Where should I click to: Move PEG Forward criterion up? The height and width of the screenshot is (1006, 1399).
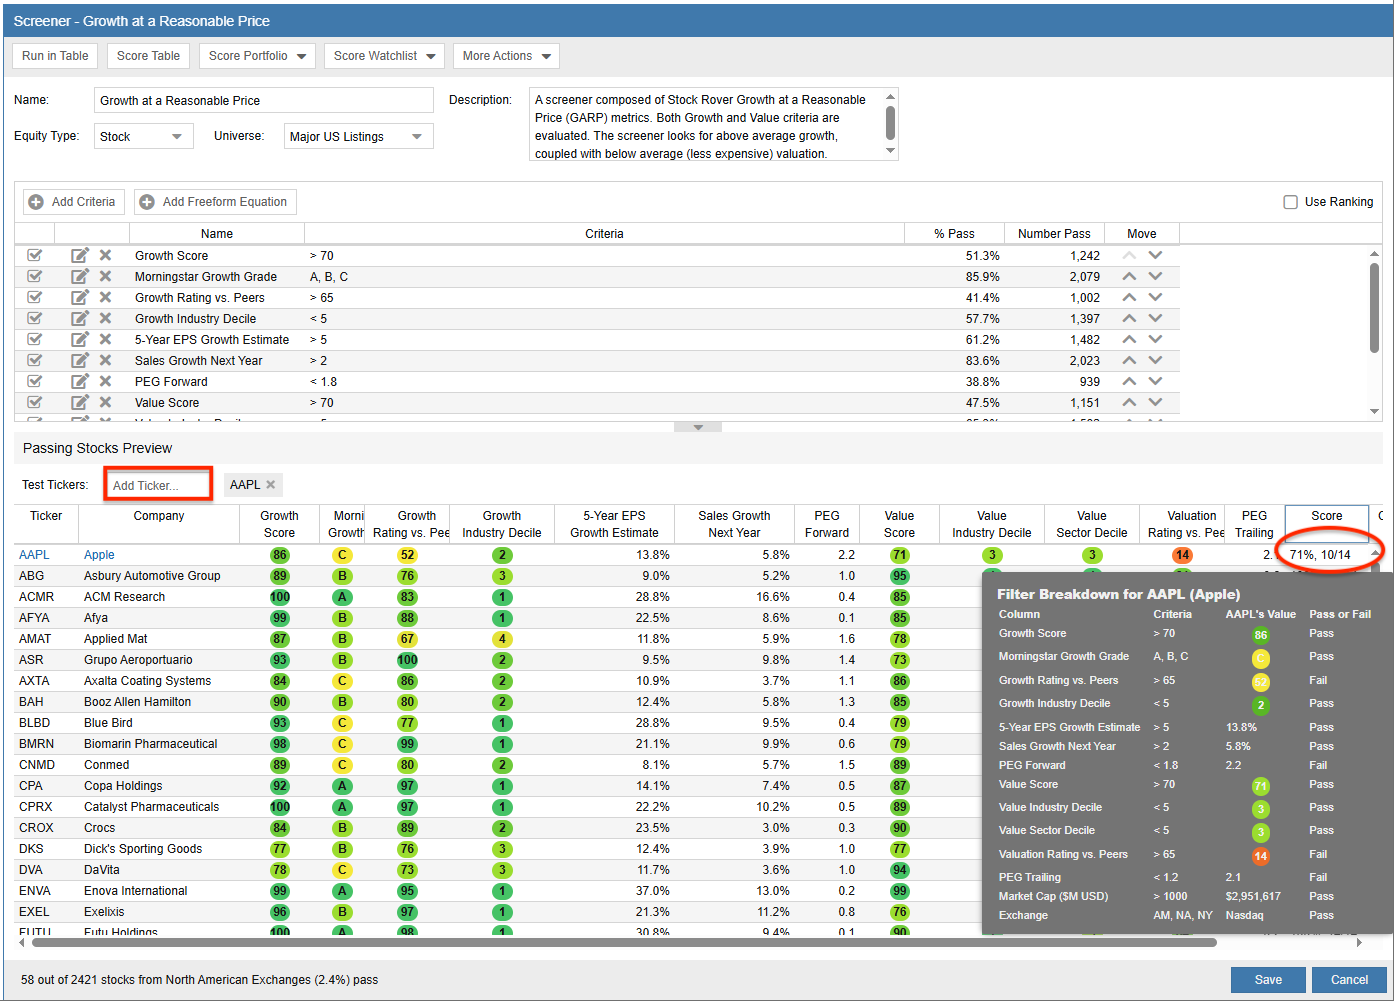click(x=1129, y=382)
